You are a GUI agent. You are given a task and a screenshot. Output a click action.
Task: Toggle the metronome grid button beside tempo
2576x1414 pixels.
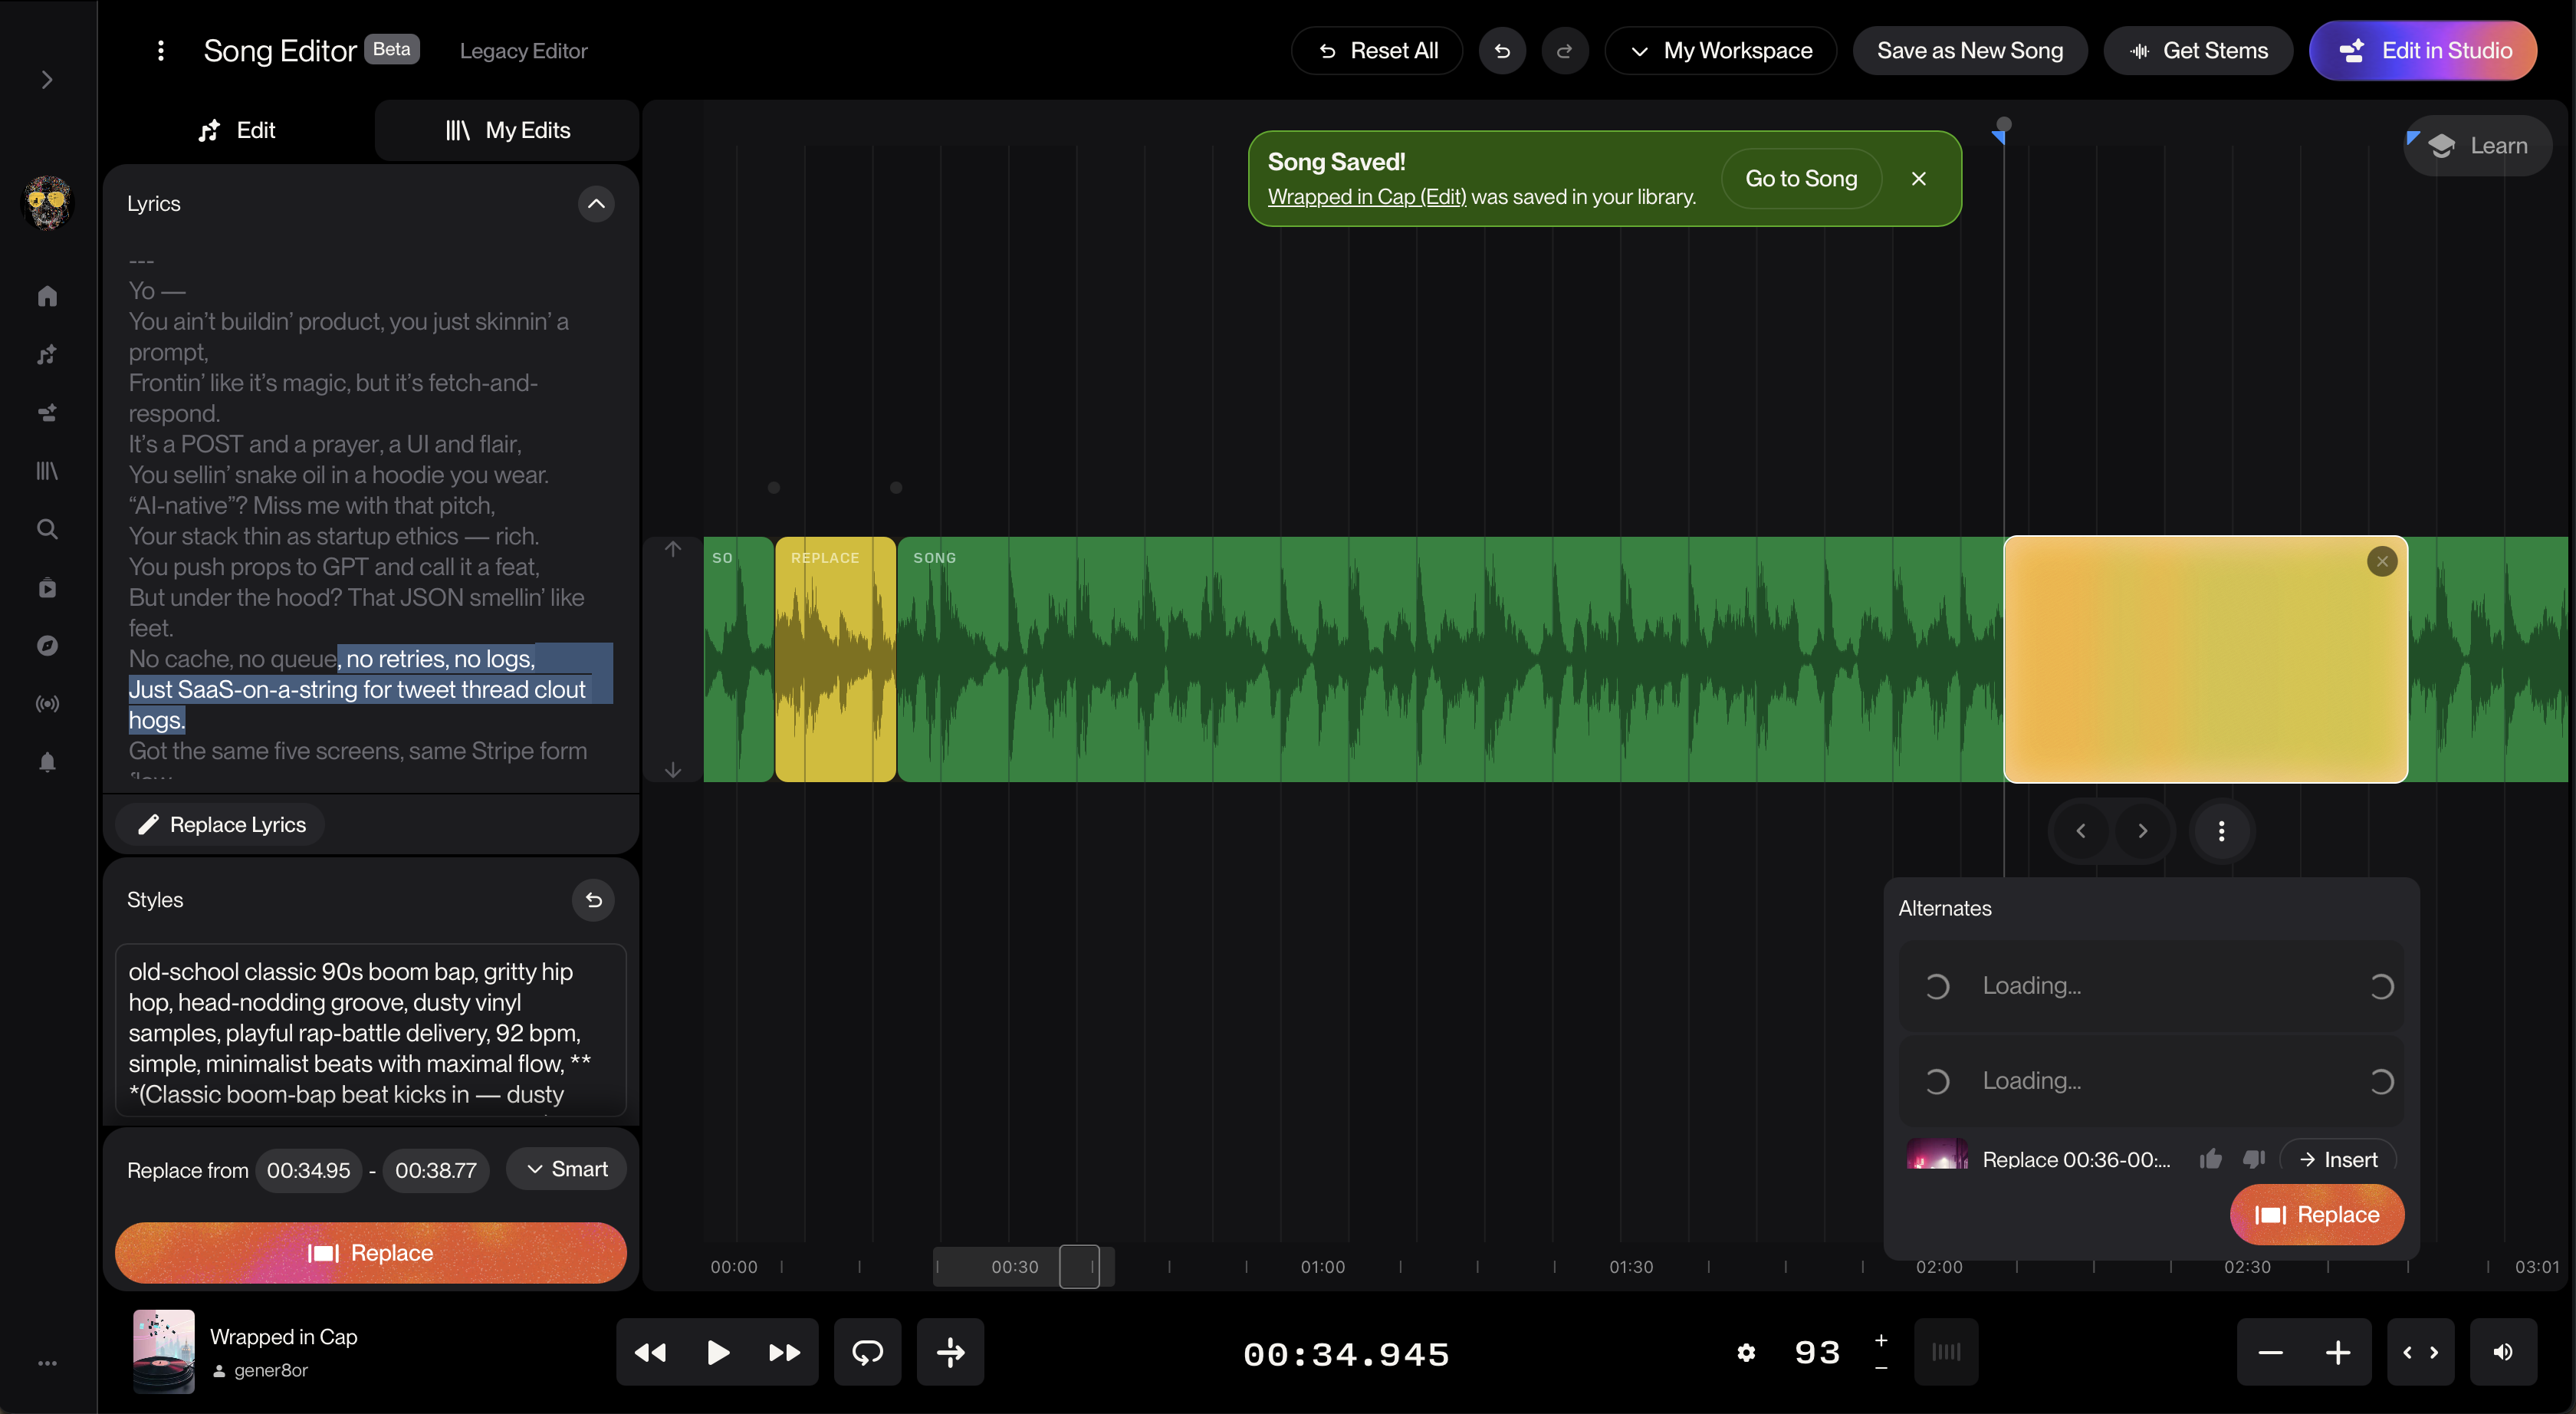pyautogui.click(x=1945, y=1352)
